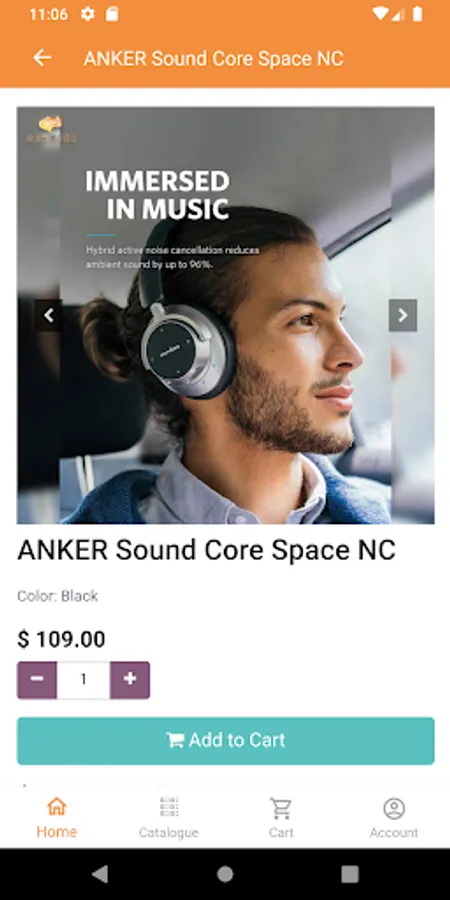Show the previous product image
Image resolution: width=450 pixels, height=900 pixels.
tap(48, 315)
